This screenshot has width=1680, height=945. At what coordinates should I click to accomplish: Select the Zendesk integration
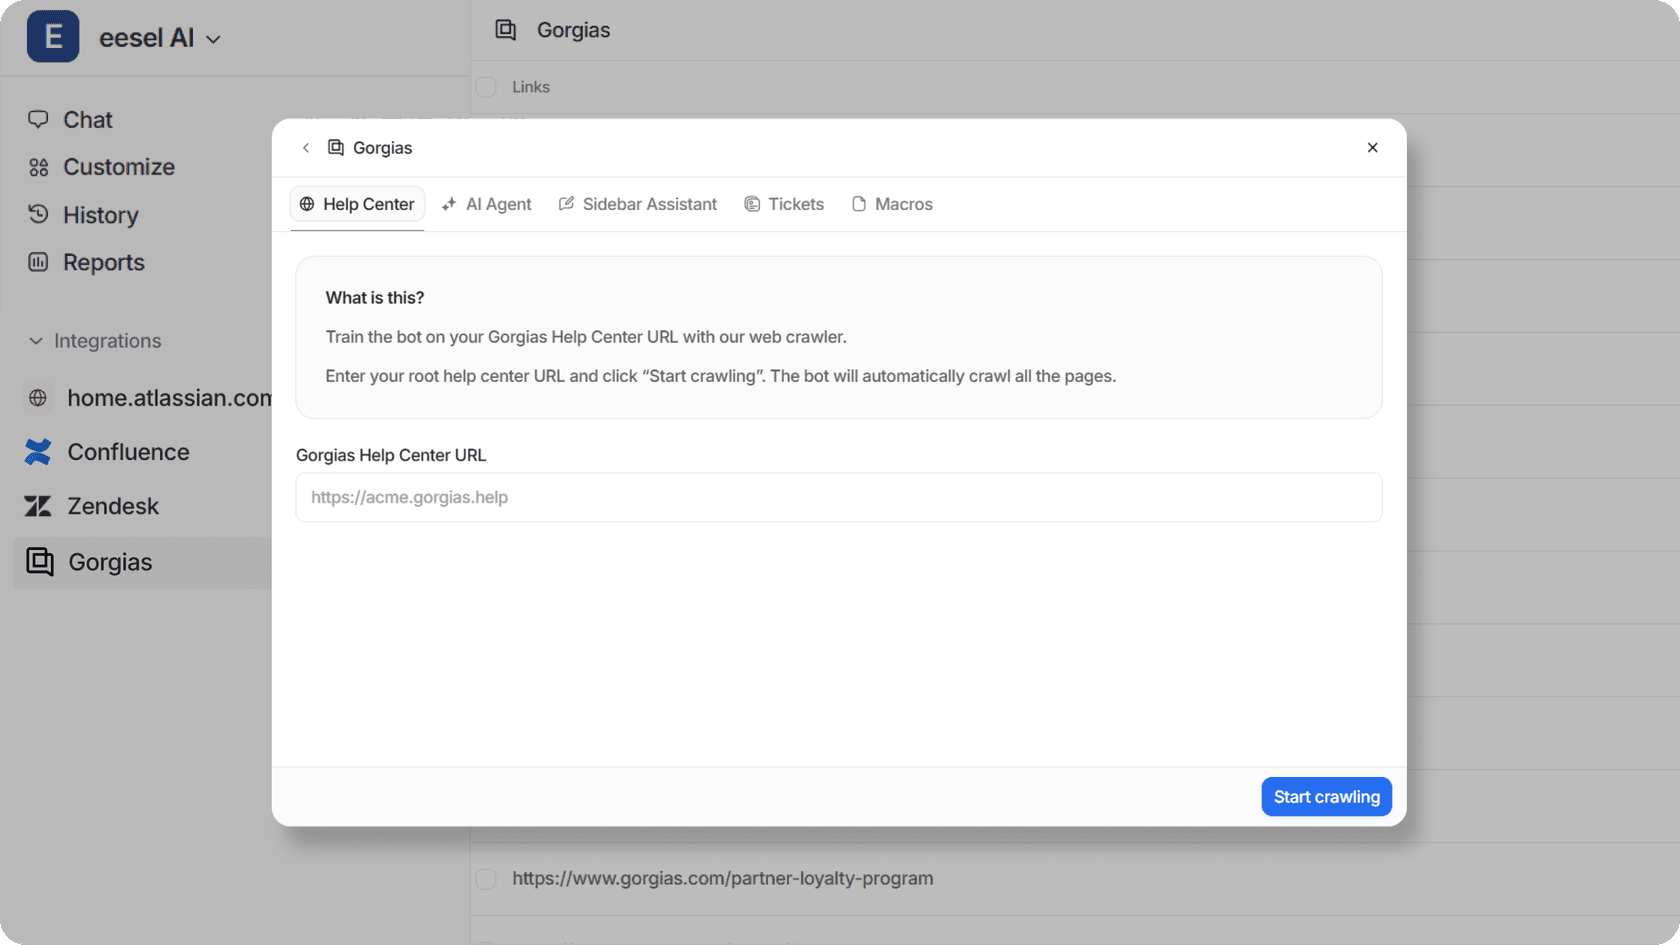113,506
